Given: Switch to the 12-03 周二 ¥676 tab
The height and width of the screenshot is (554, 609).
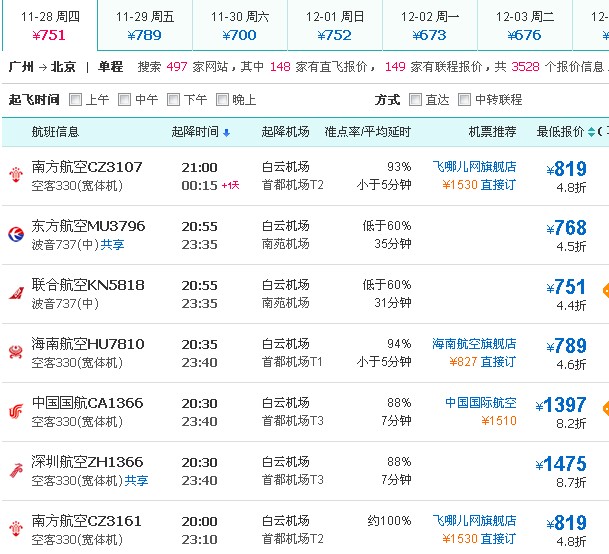Looking at the screenshot, I should [x=525, y=25].
